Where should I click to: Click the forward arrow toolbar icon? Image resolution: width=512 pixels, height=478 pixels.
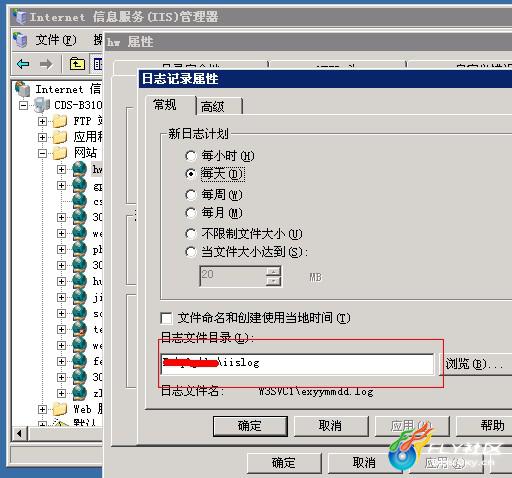pos(46,63)
